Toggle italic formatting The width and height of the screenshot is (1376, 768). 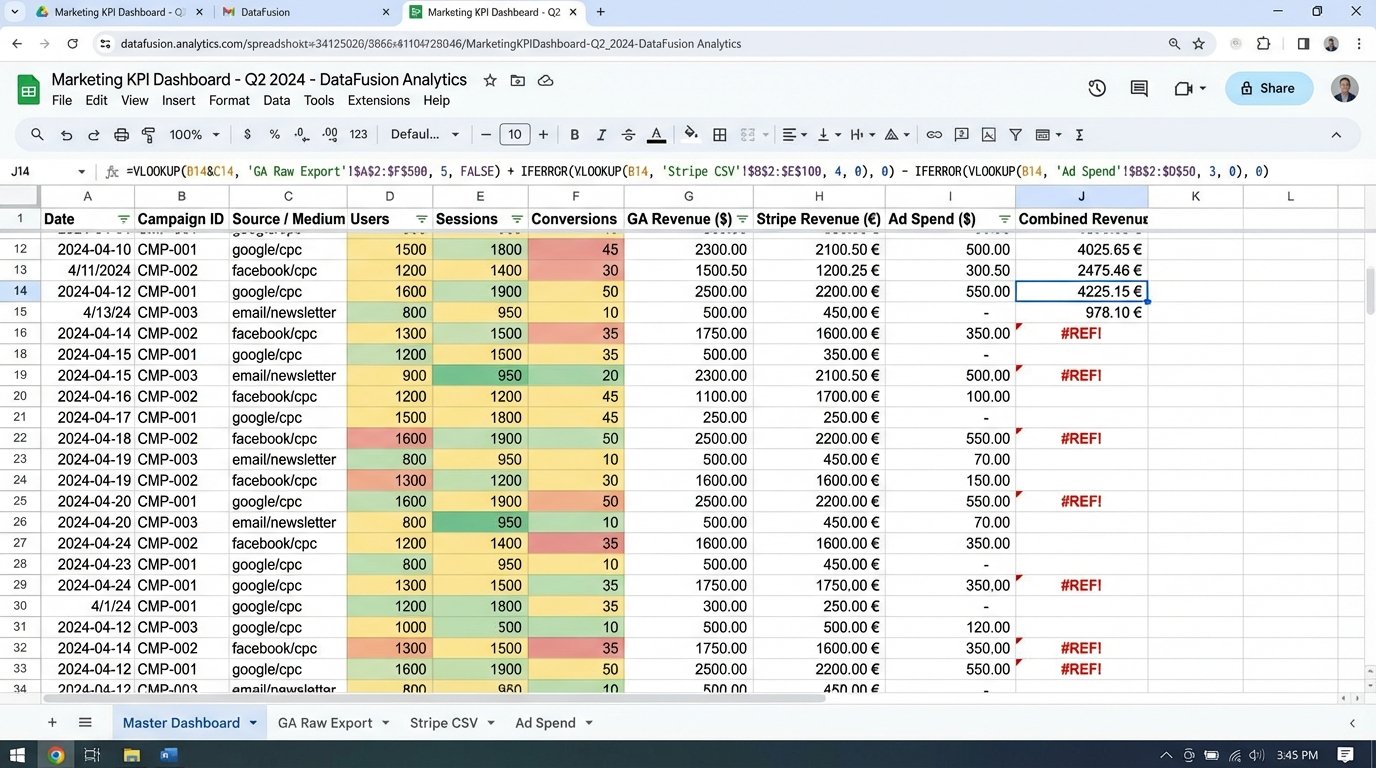click(601, 134)
